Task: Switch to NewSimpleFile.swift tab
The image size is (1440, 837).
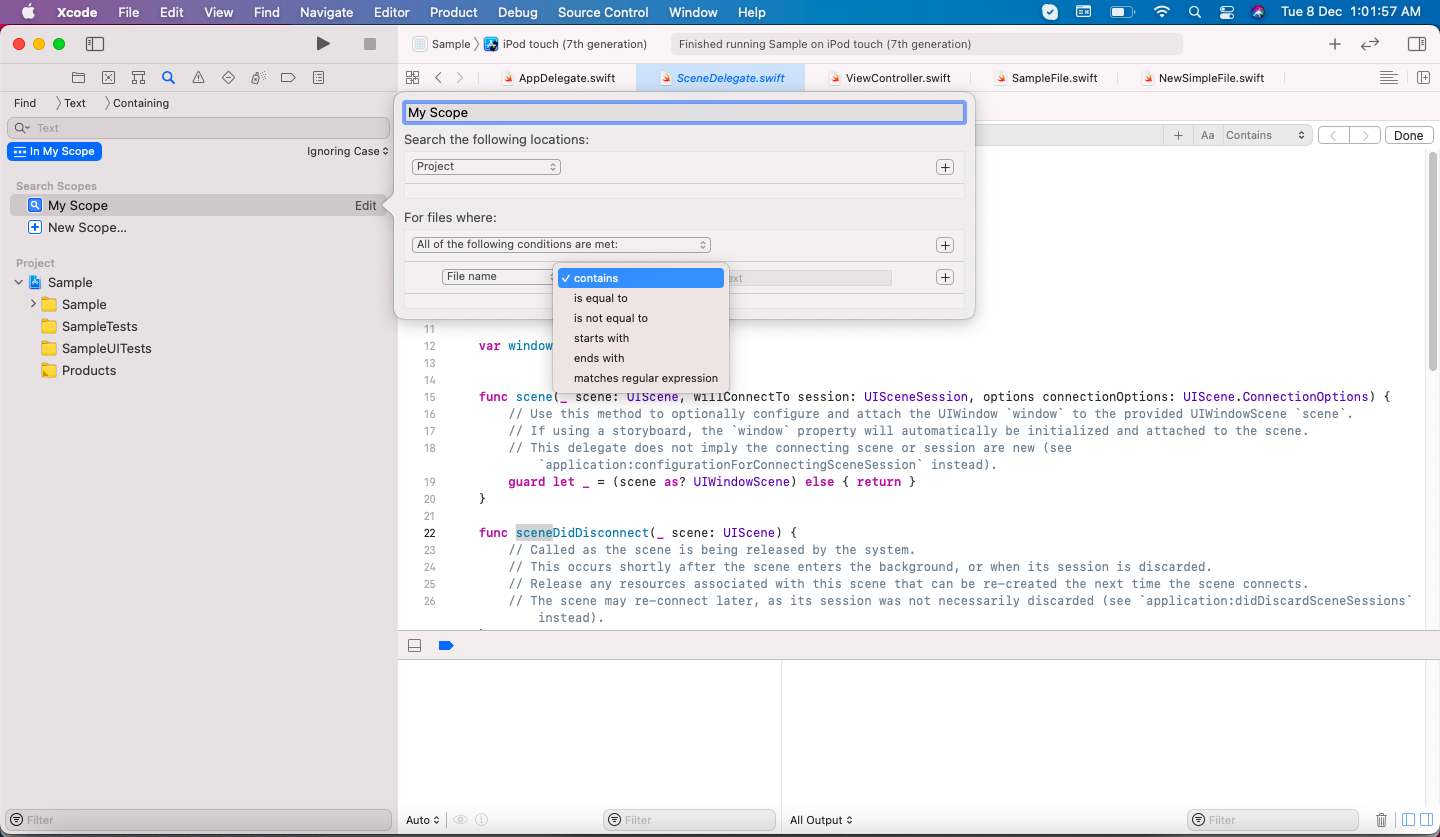Action: coord(1201,78)
